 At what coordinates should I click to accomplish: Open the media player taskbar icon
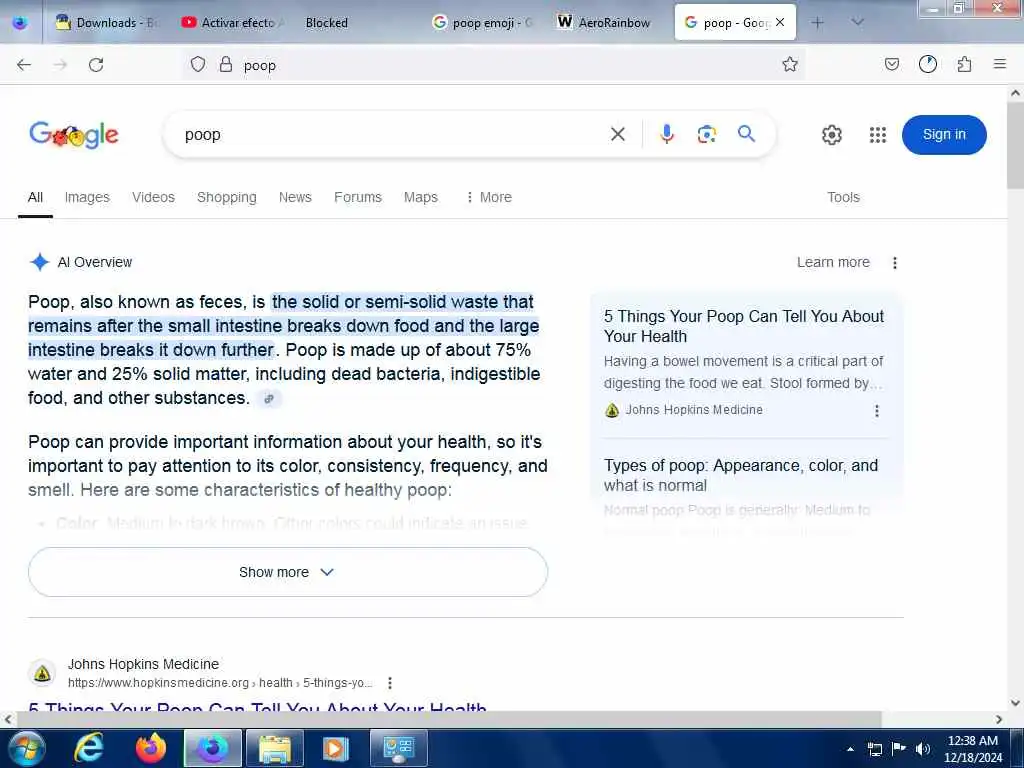[336, 748]
